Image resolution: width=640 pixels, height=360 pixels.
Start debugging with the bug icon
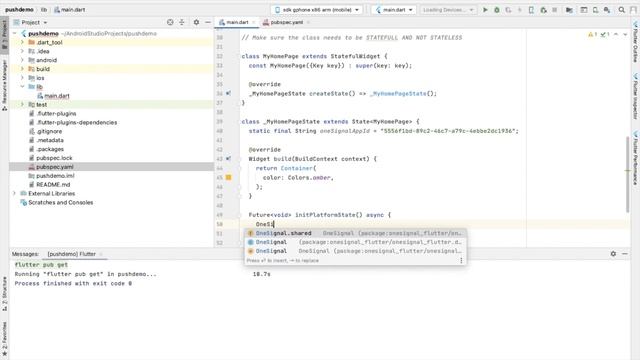[x=497, y=10]
